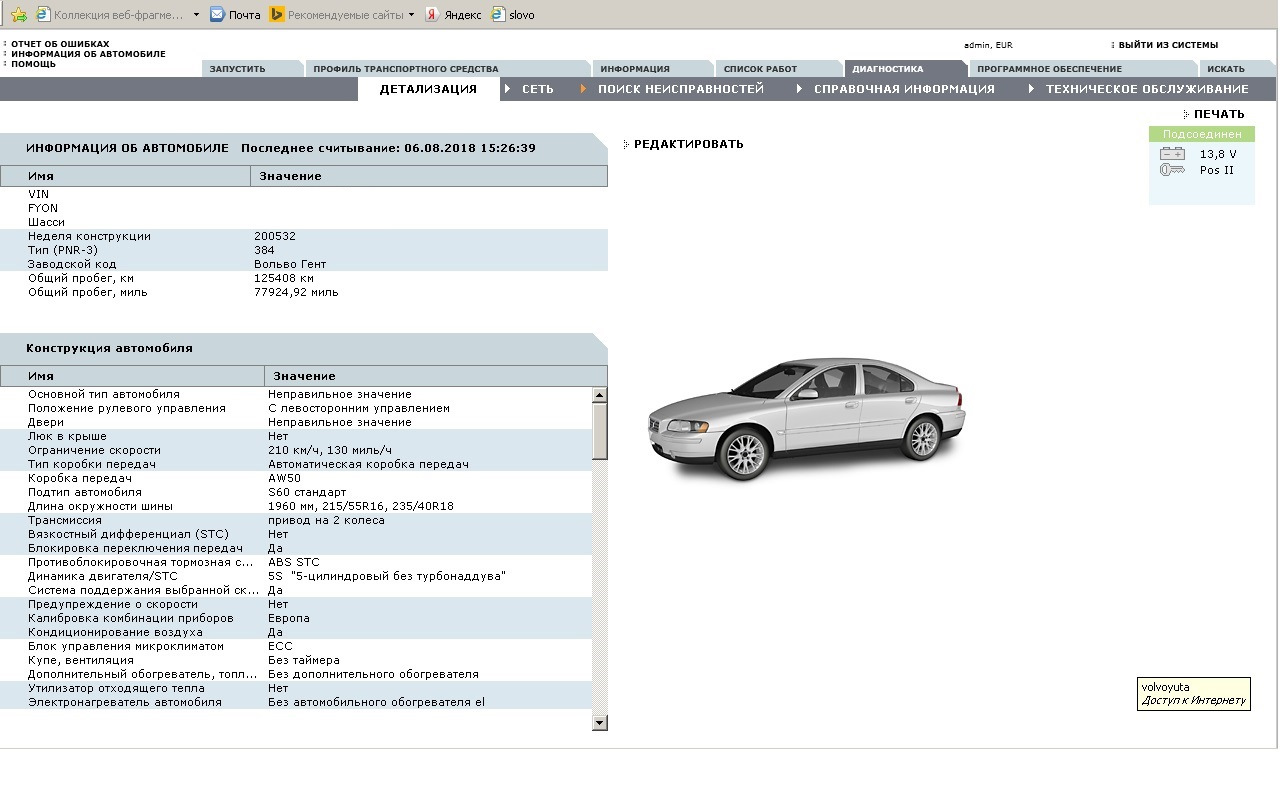Click the value 200532
Screen dimensions: 1280x800
(x=275, y=236)
